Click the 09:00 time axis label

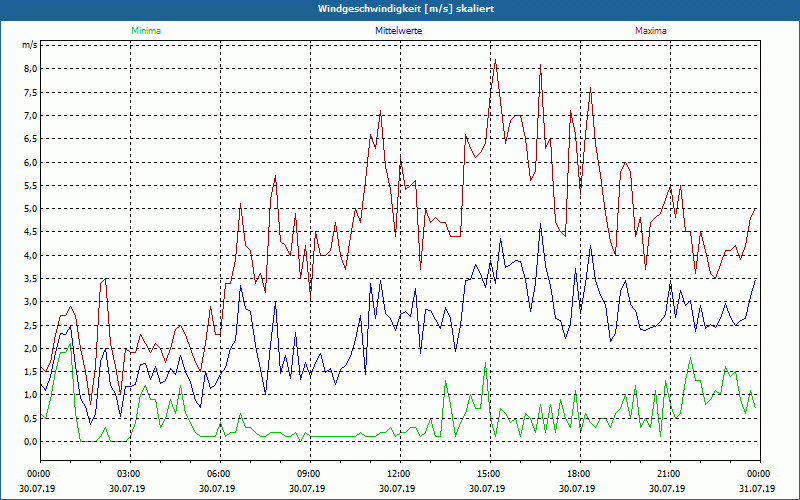[310, 474]
